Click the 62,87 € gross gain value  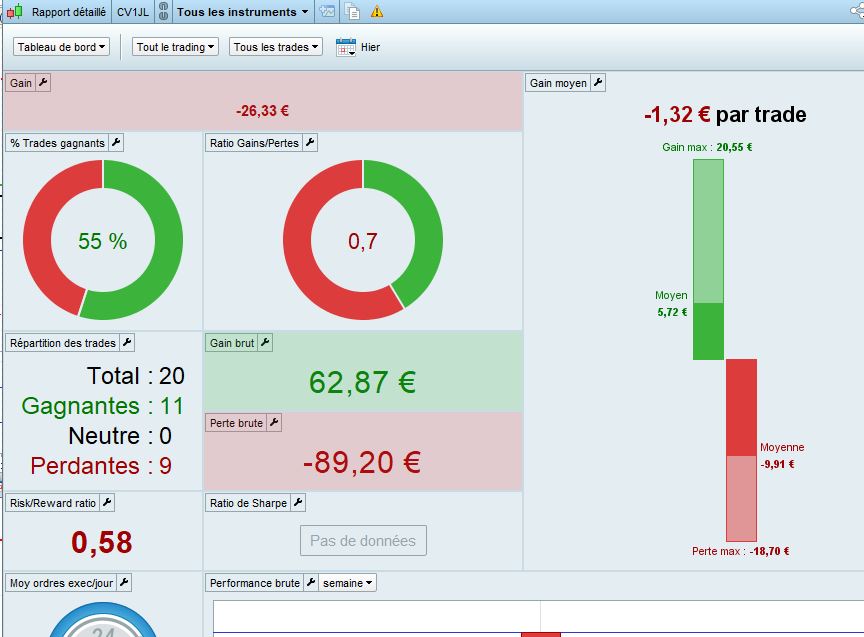tap(363, 382)
